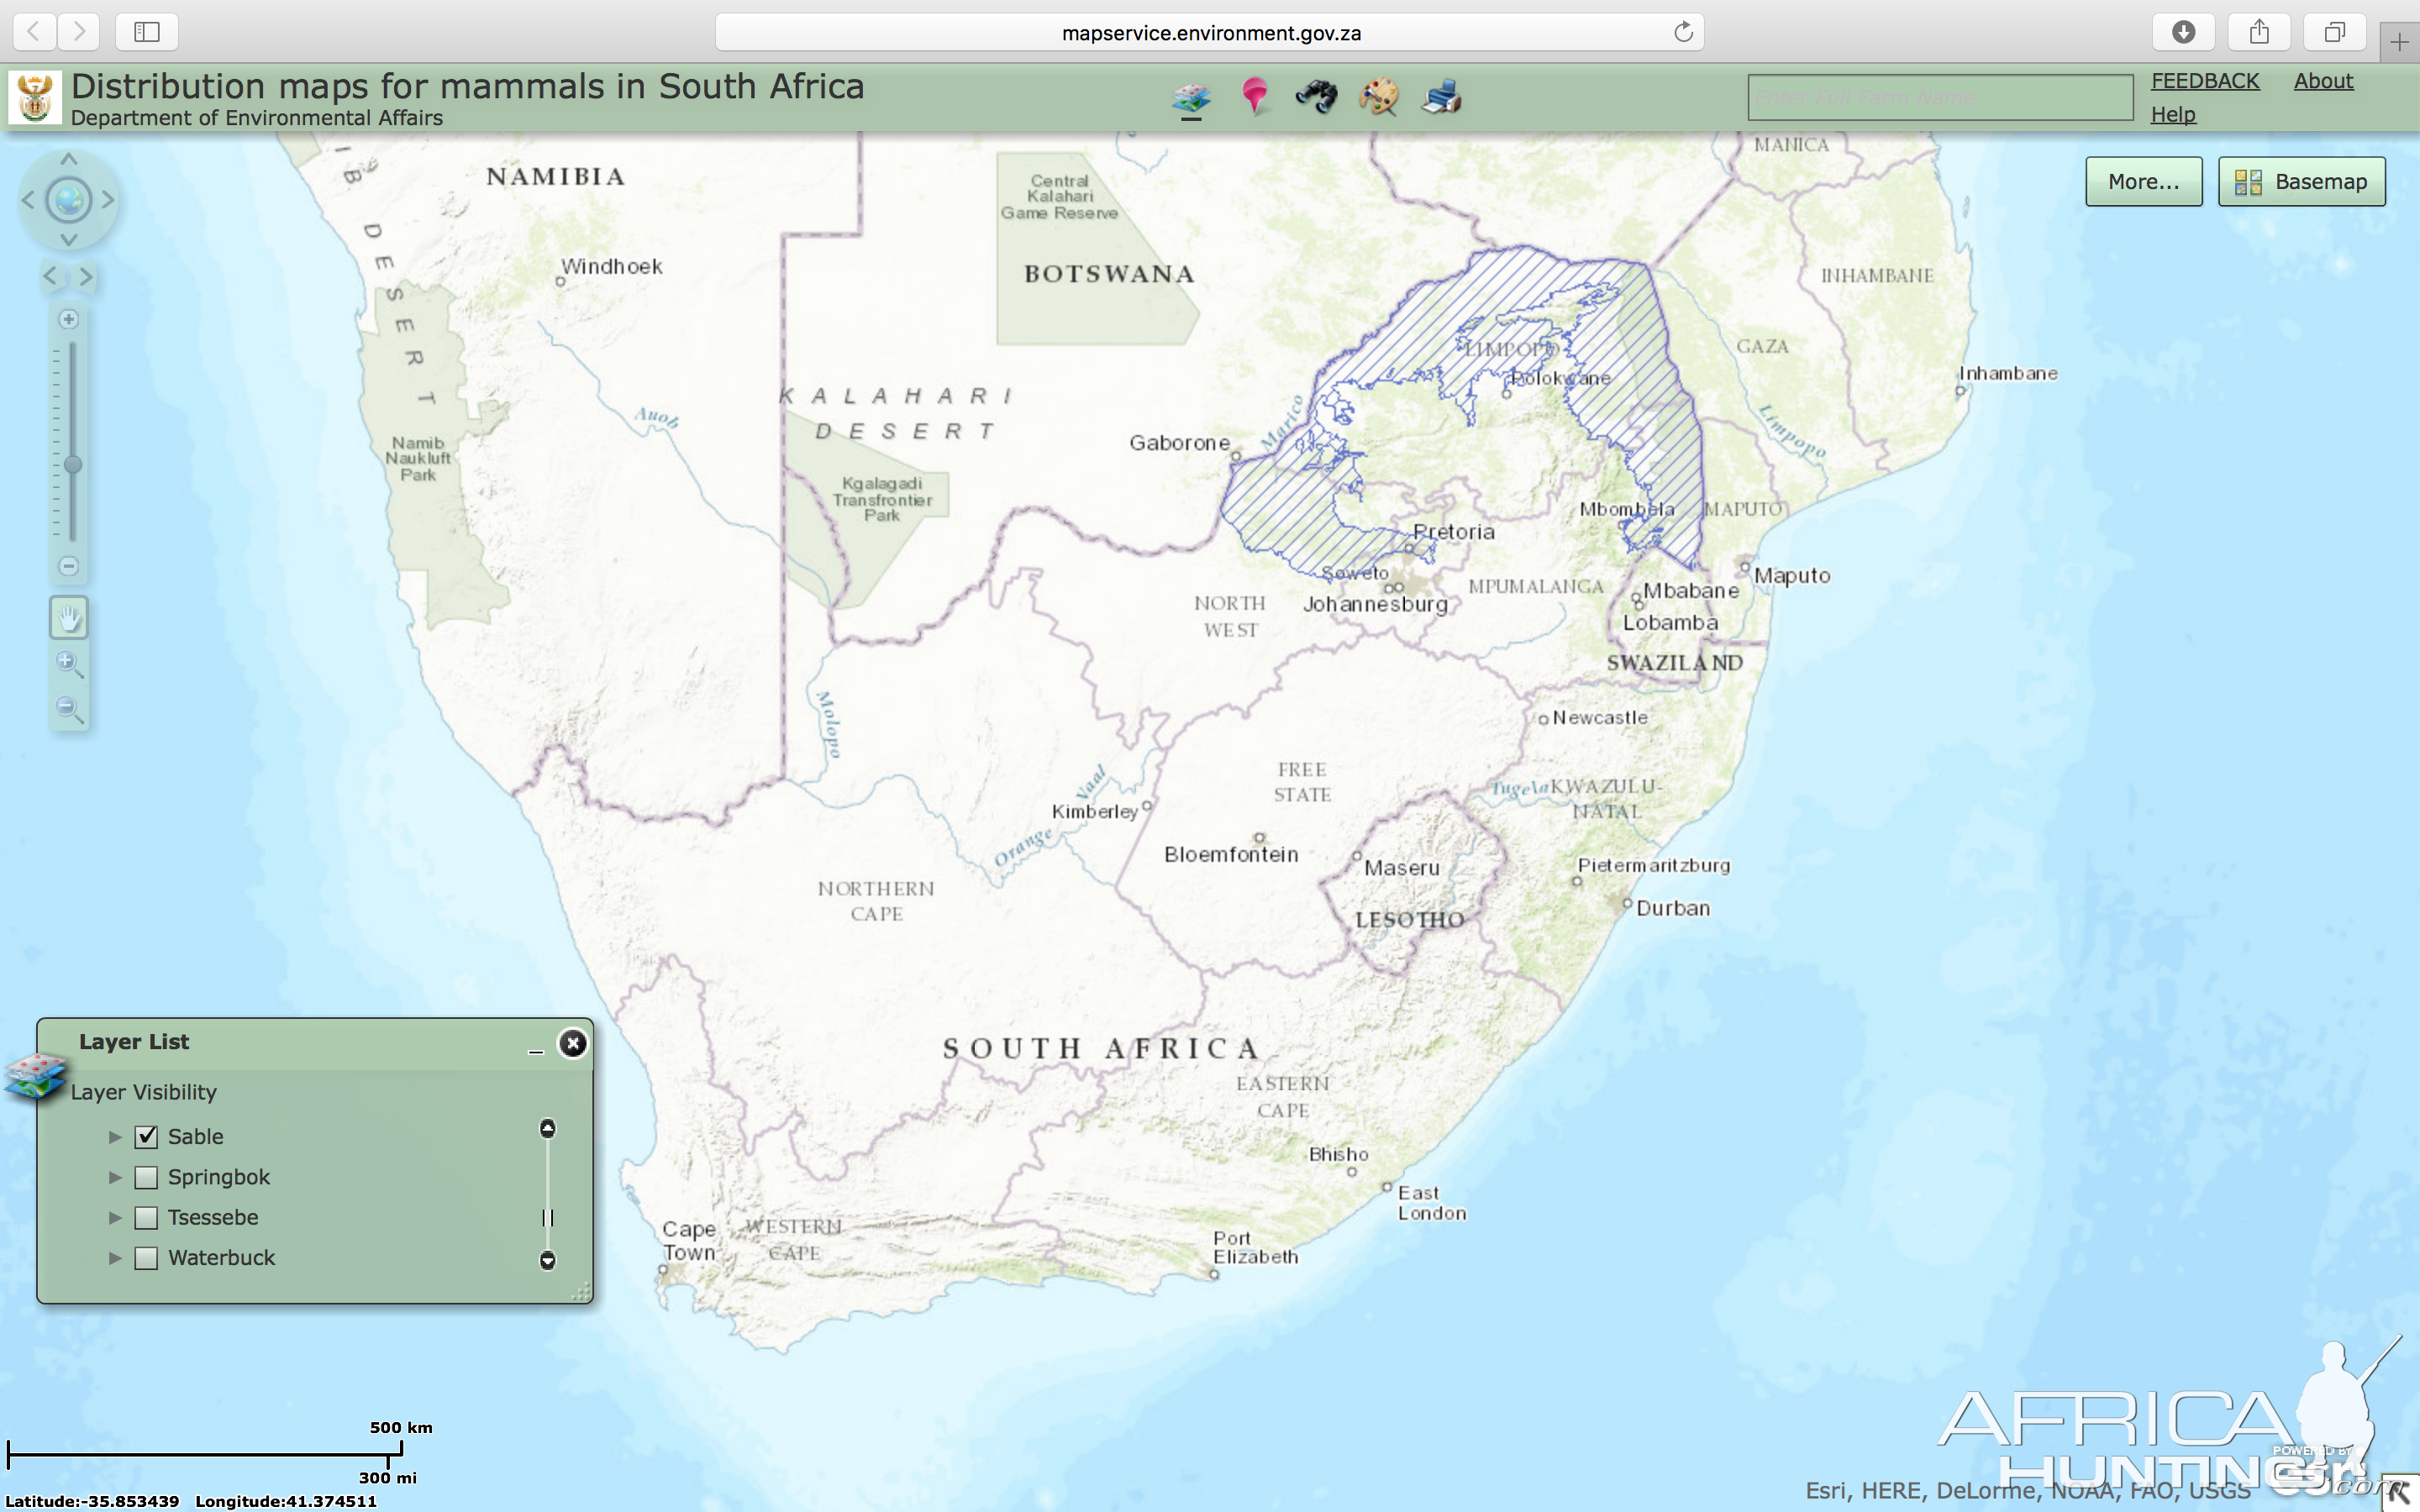Open the About link

(2323, 81)
